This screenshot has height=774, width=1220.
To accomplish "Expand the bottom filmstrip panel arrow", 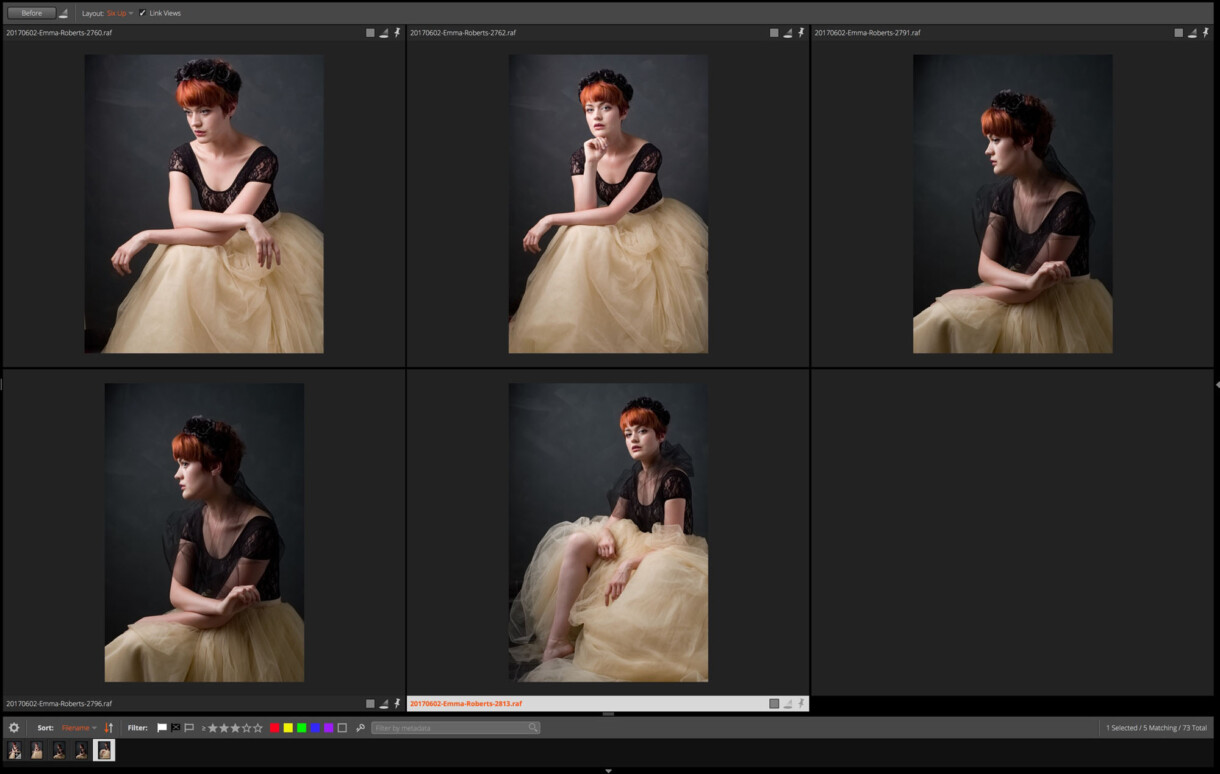I will pyautogui.click(x=608, y=770).
